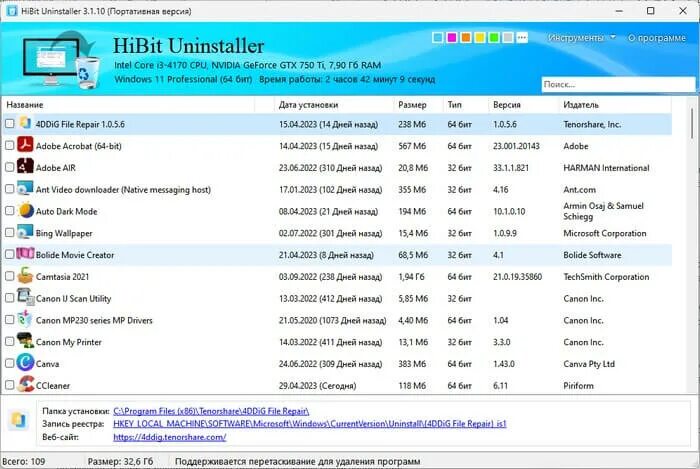
Task: Enable the Camtasia 2021 checkbox
Action: 9,276
